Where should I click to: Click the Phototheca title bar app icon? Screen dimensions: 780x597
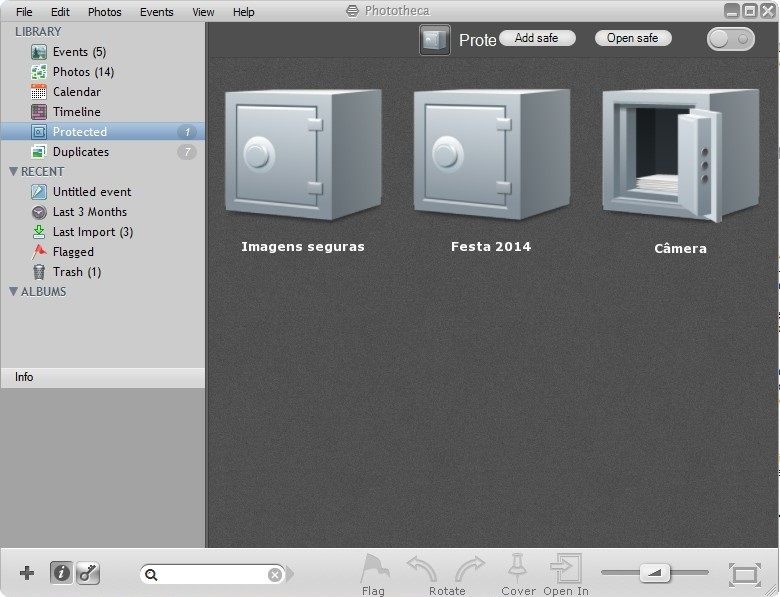tap(352, 11)
